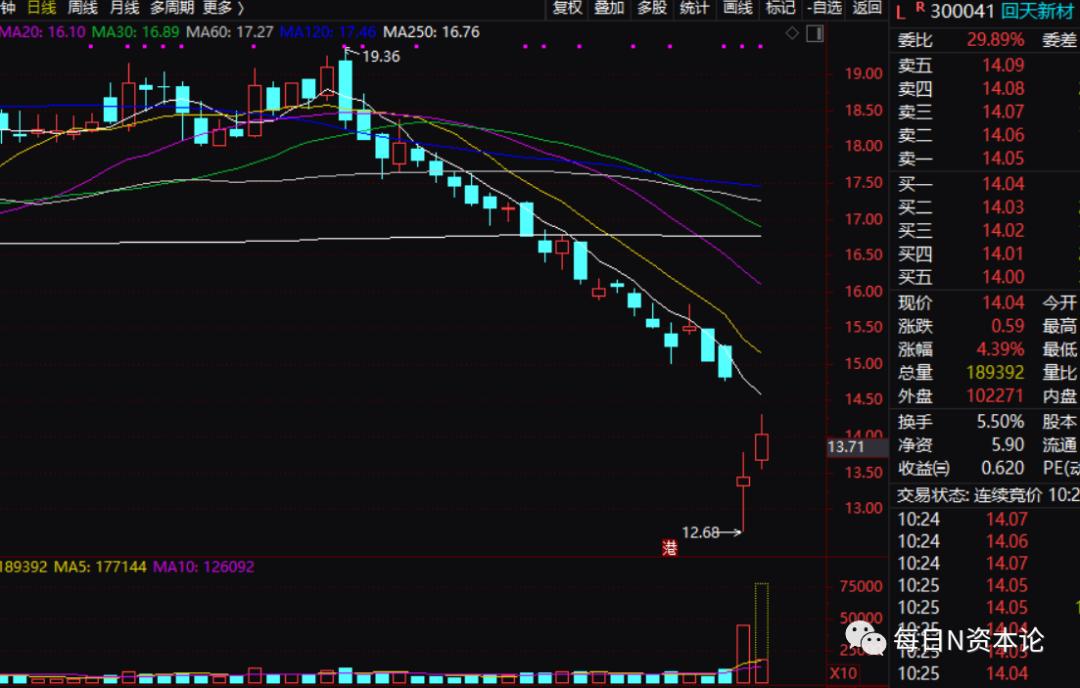Screen dimensions: 1080x688
Task: Click the 总量 189392 volume value
Action: (995, 373)
